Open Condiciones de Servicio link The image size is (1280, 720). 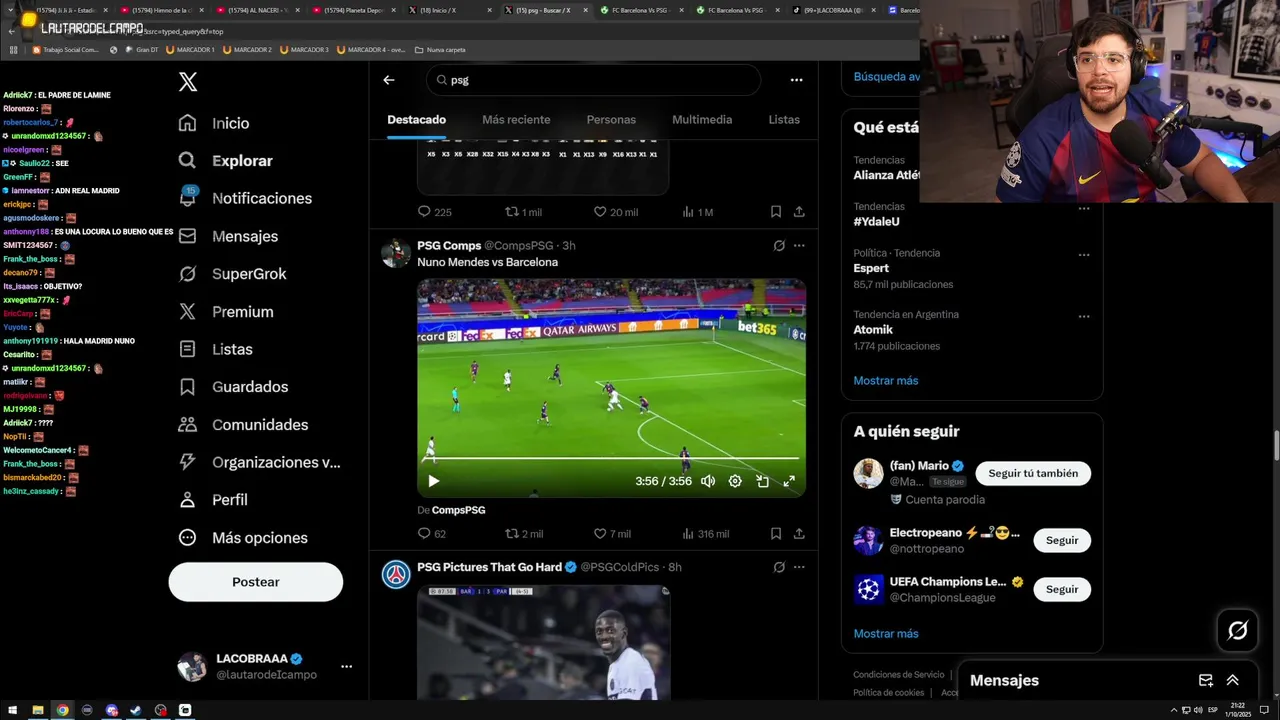coord(898,675)
